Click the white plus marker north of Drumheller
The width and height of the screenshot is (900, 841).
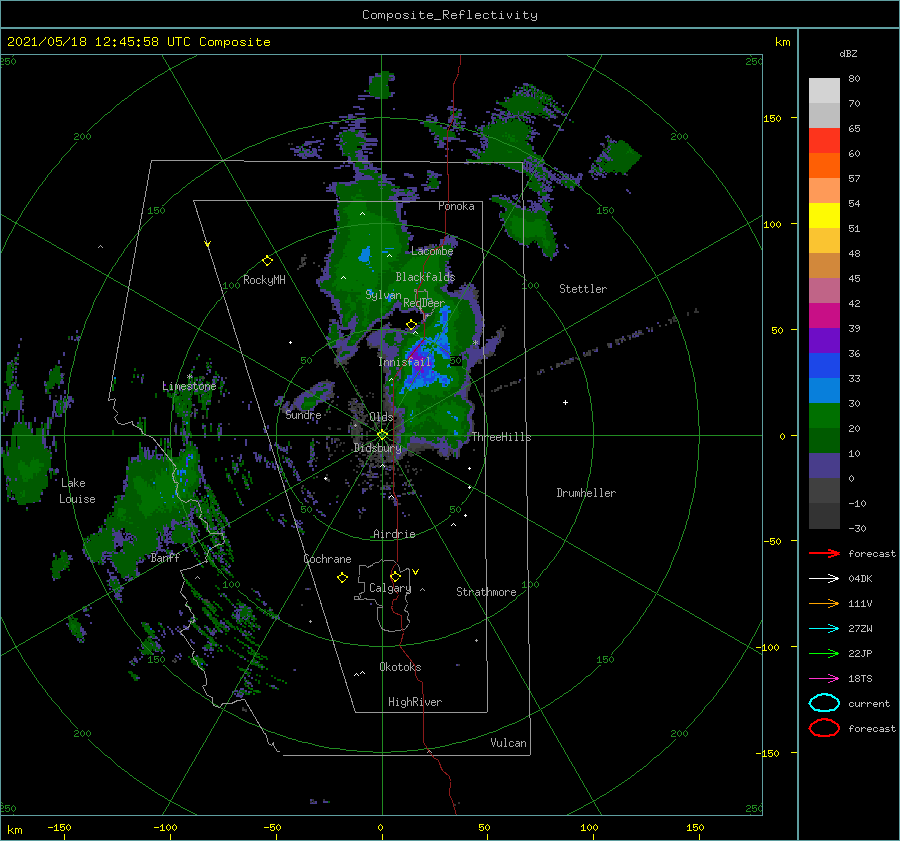(565, 402)
